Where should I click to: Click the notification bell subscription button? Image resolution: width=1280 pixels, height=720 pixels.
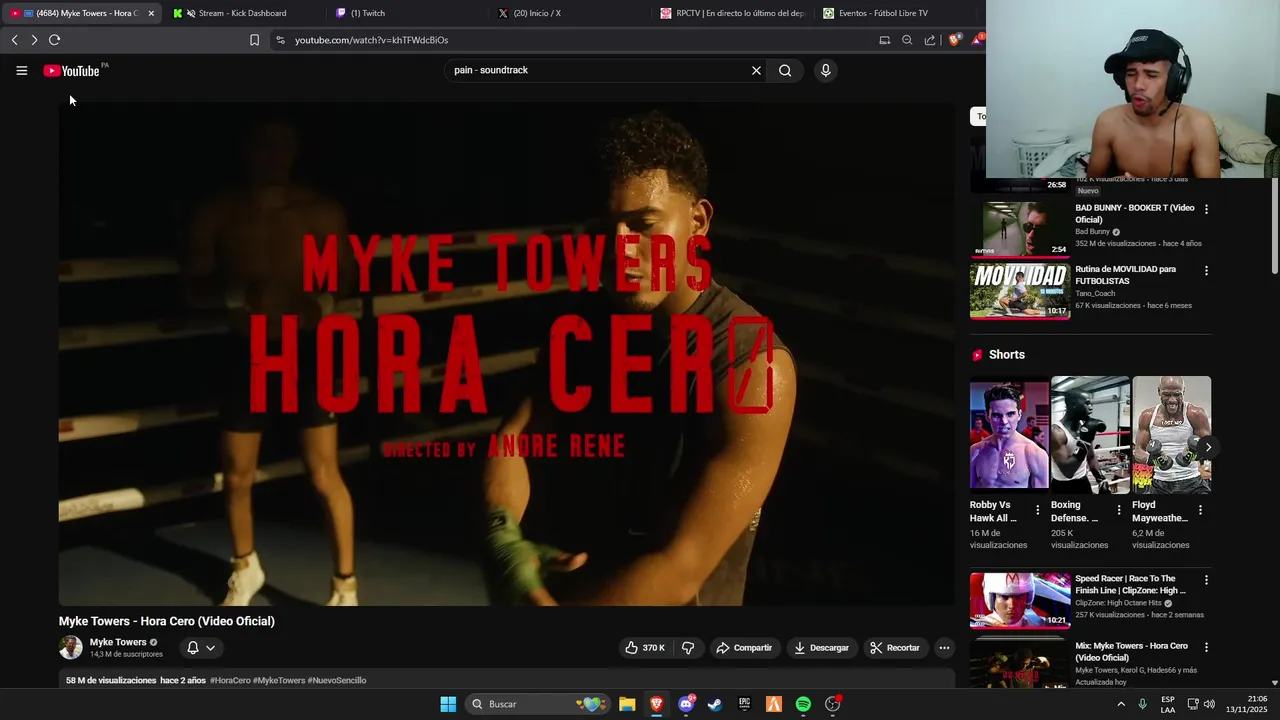(193, 648)
